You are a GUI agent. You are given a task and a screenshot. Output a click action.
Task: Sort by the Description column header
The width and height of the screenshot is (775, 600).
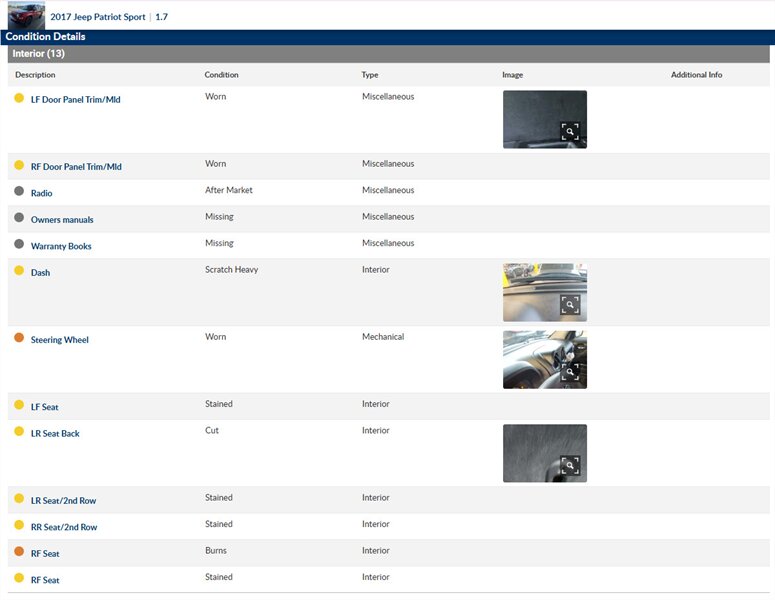35,75
